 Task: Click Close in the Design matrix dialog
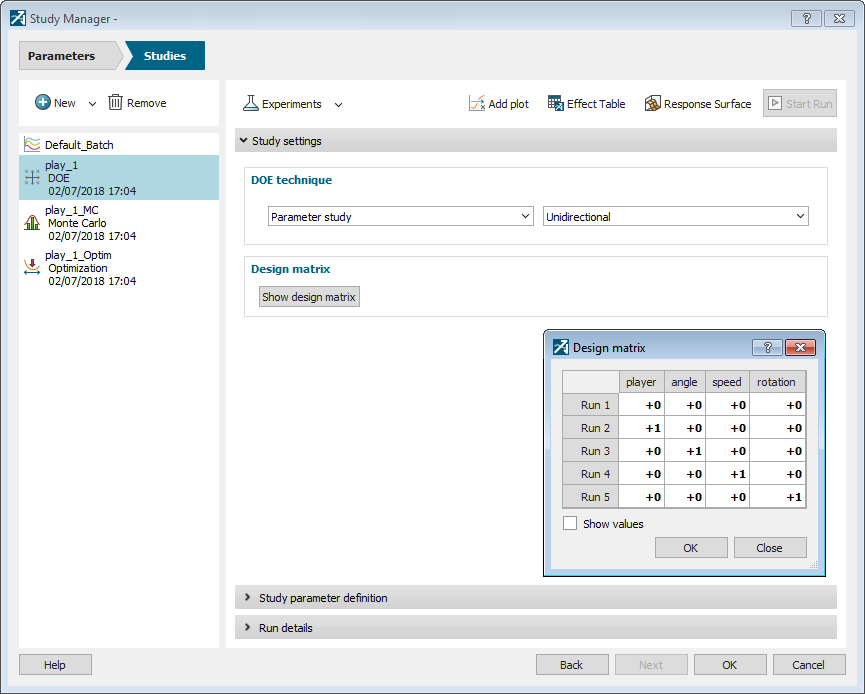pos(770,547)
